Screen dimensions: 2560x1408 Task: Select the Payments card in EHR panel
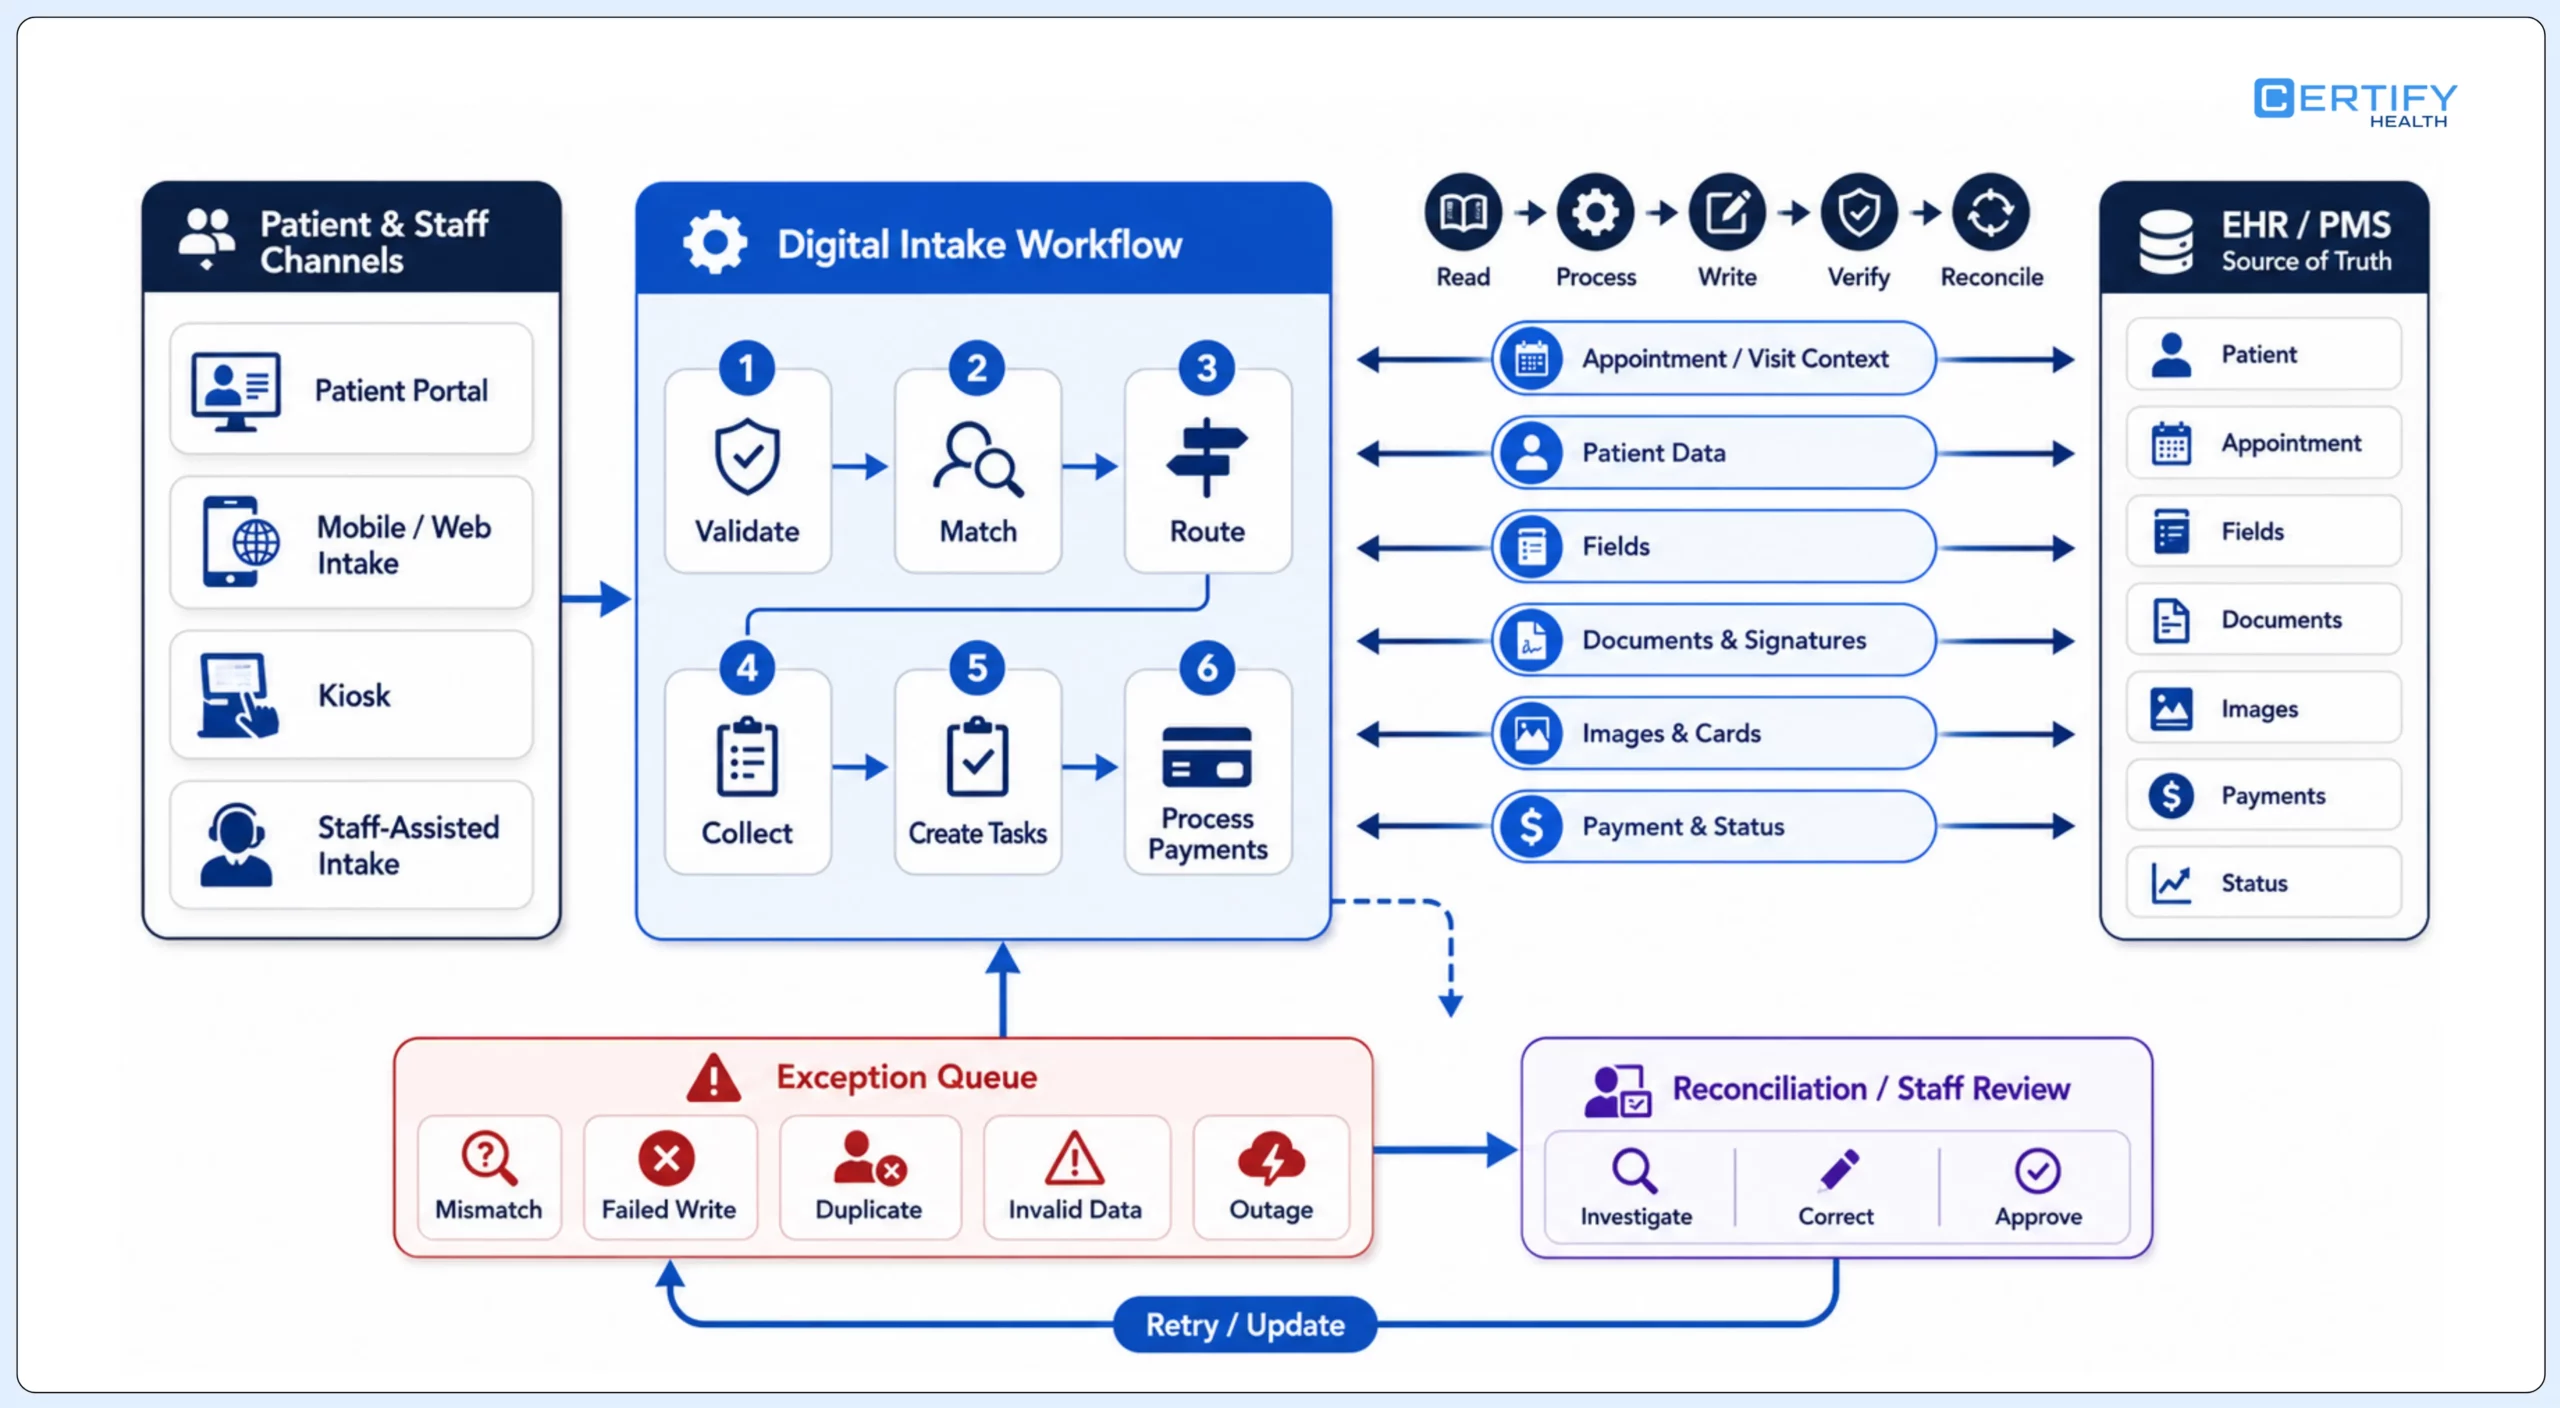2263,796
